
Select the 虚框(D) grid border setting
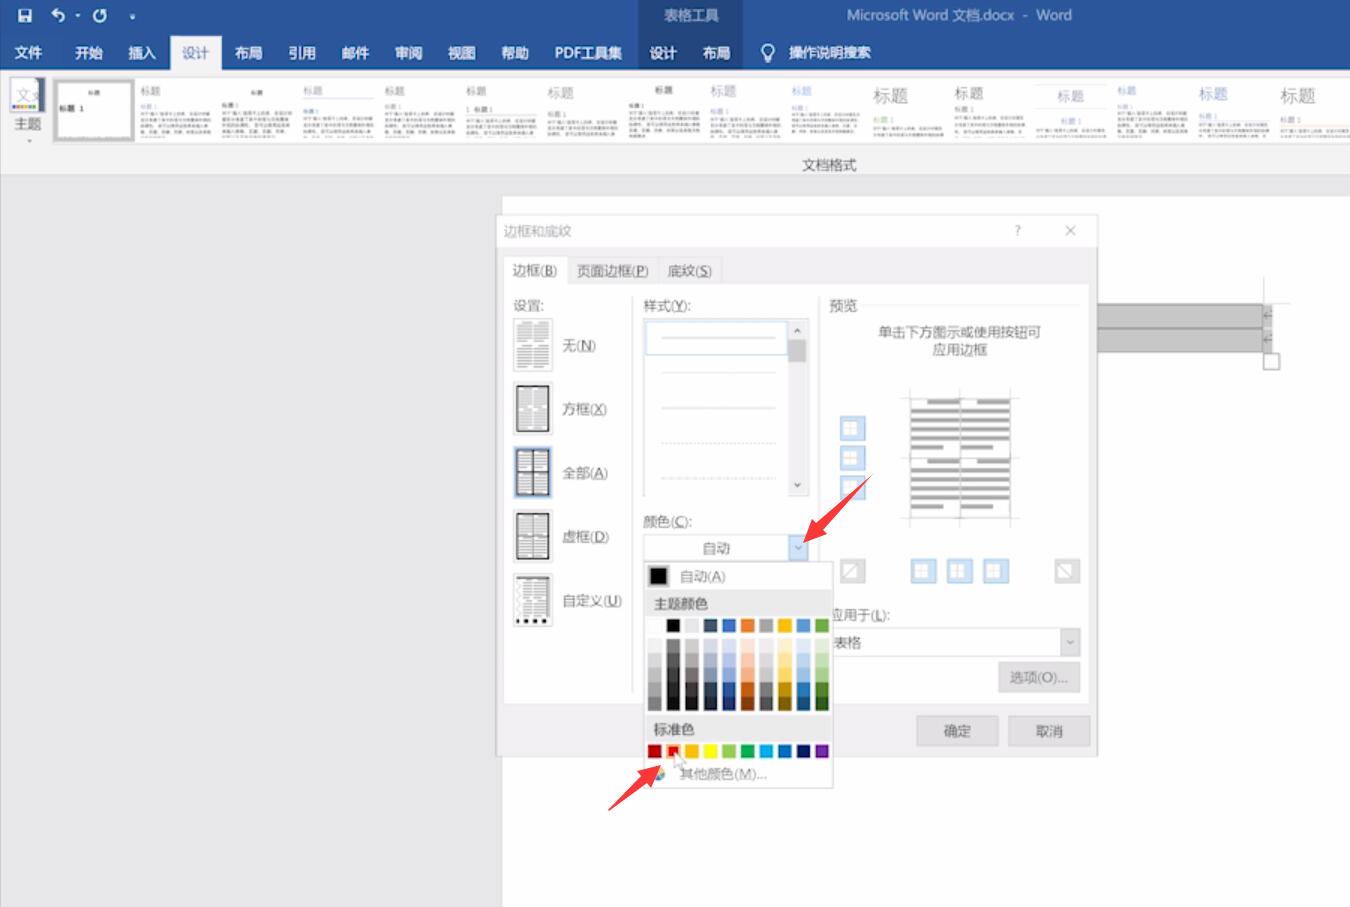(532, 536)
